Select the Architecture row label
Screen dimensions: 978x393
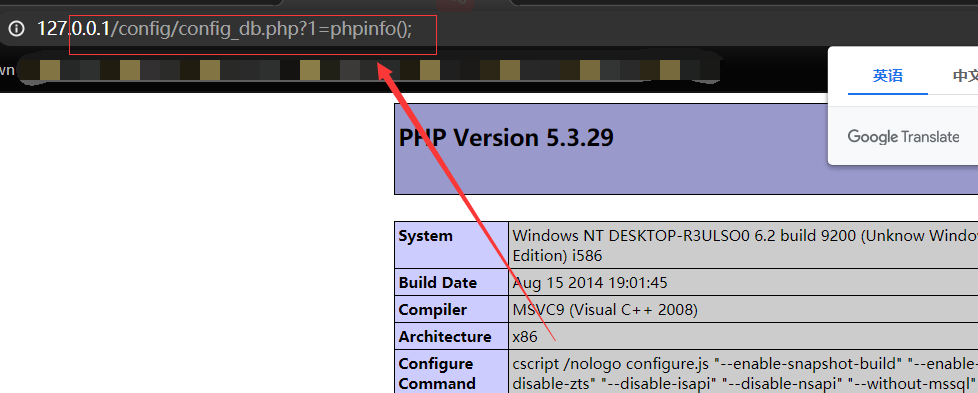445,336
